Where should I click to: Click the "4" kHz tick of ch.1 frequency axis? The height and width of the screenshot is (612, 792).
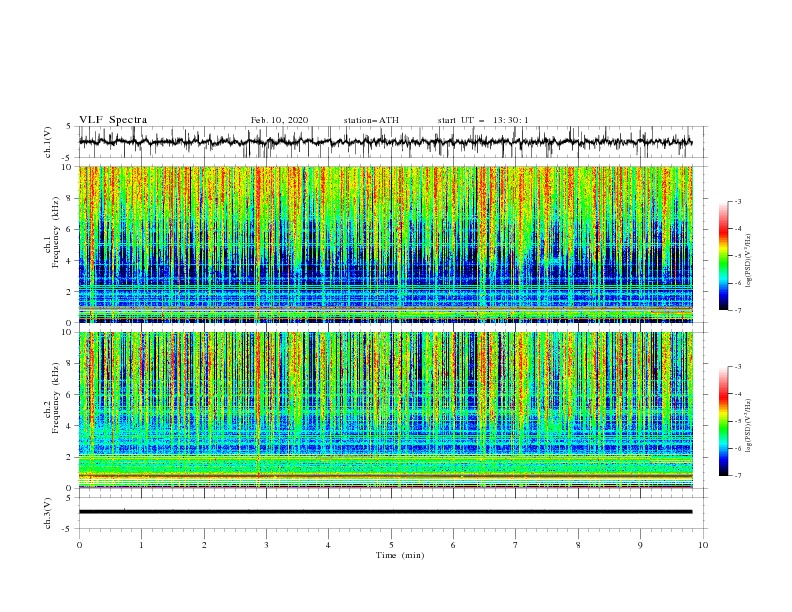tap(71, 261)
